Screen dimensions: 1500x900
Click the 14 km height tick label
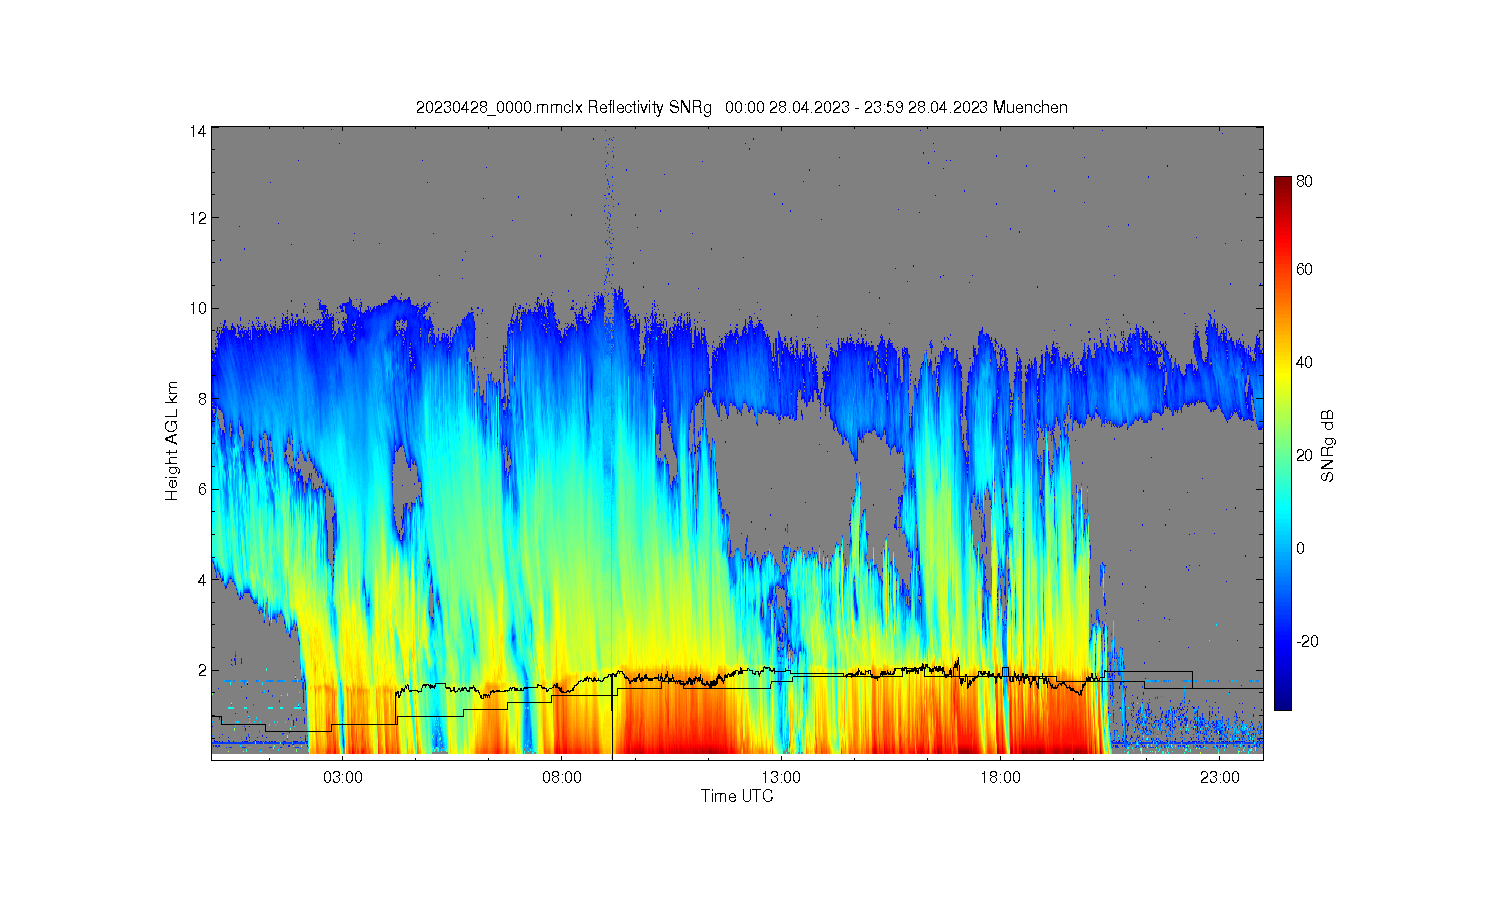point(198,131)
